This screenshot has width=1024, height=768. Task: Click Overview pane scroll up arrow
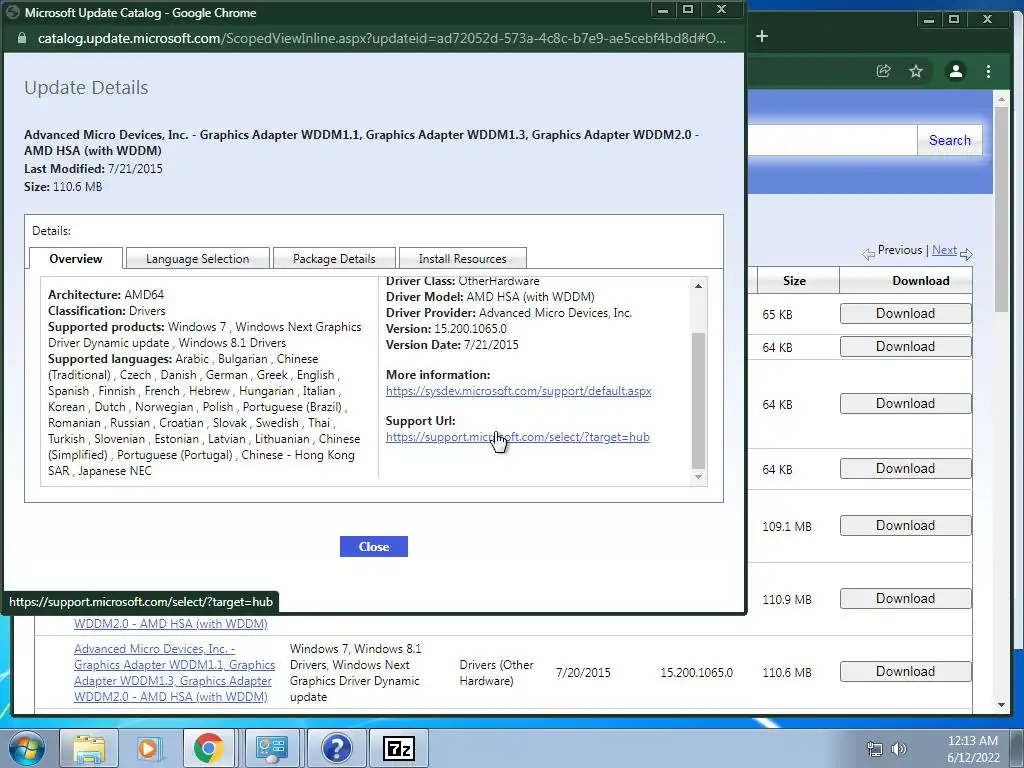(x=698, y=286)
